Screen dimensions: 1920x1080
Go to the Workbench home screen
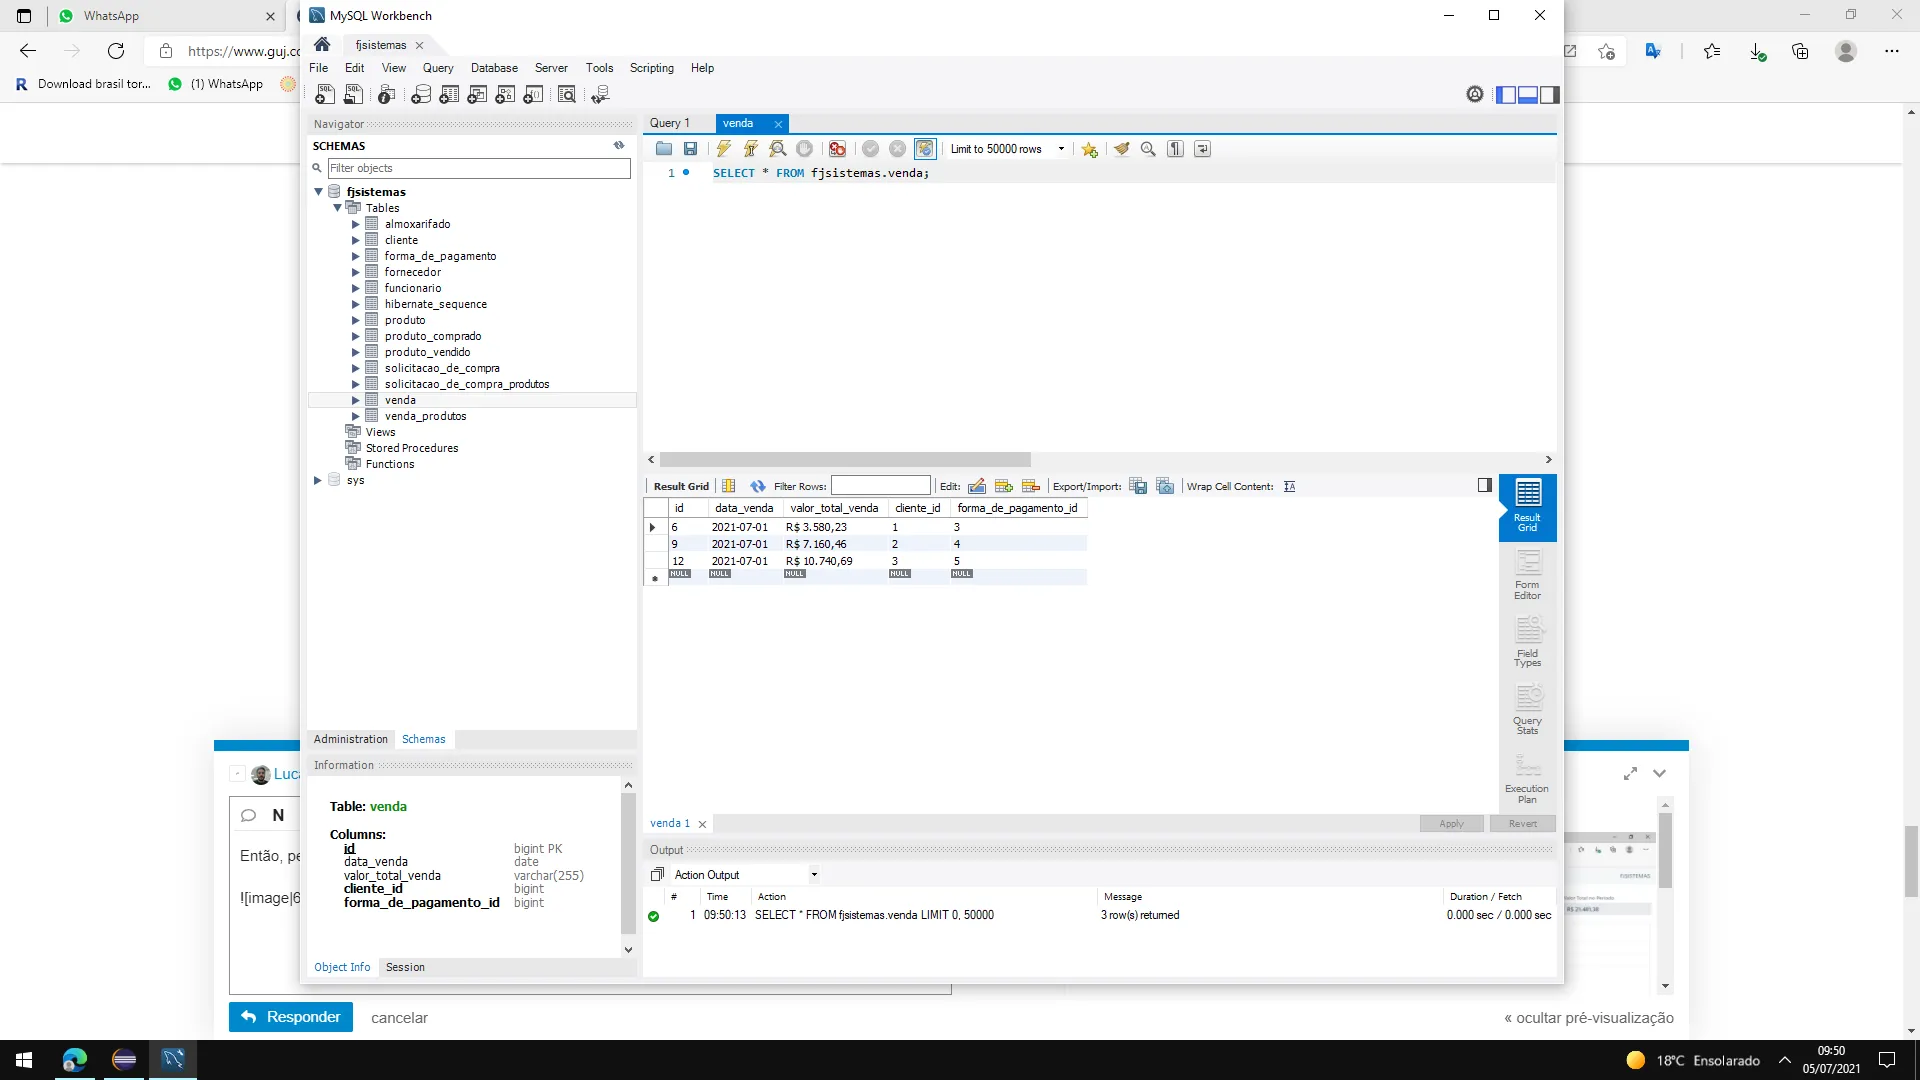[322, 45]
